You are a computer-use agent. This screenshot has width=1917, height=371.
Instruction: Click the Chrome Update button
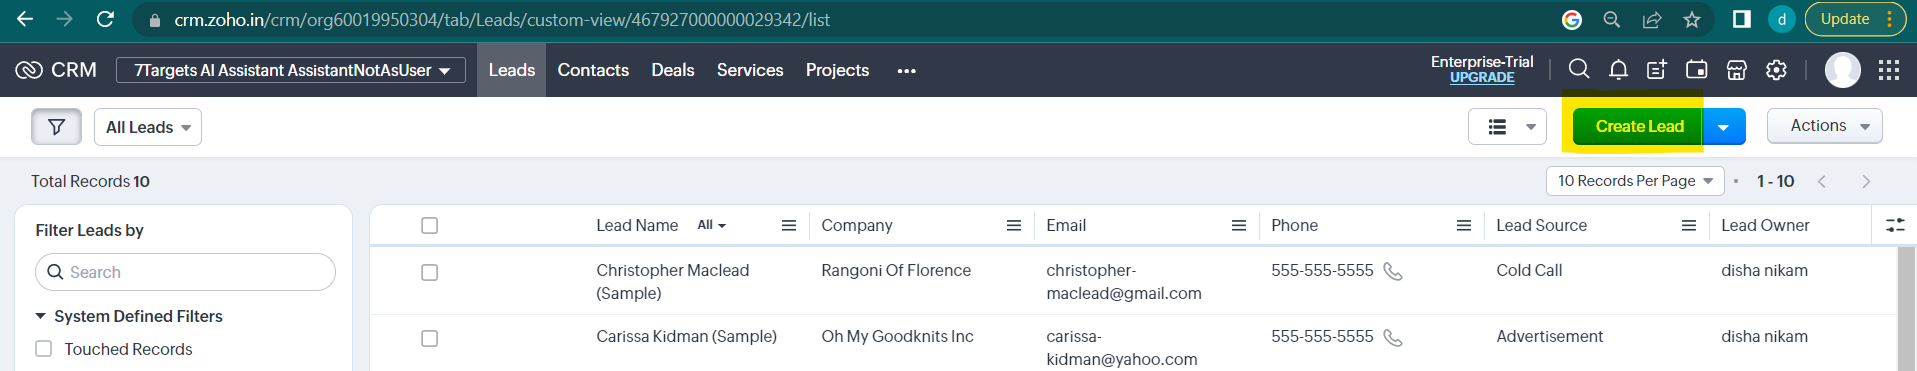(x=1845, y=19)
